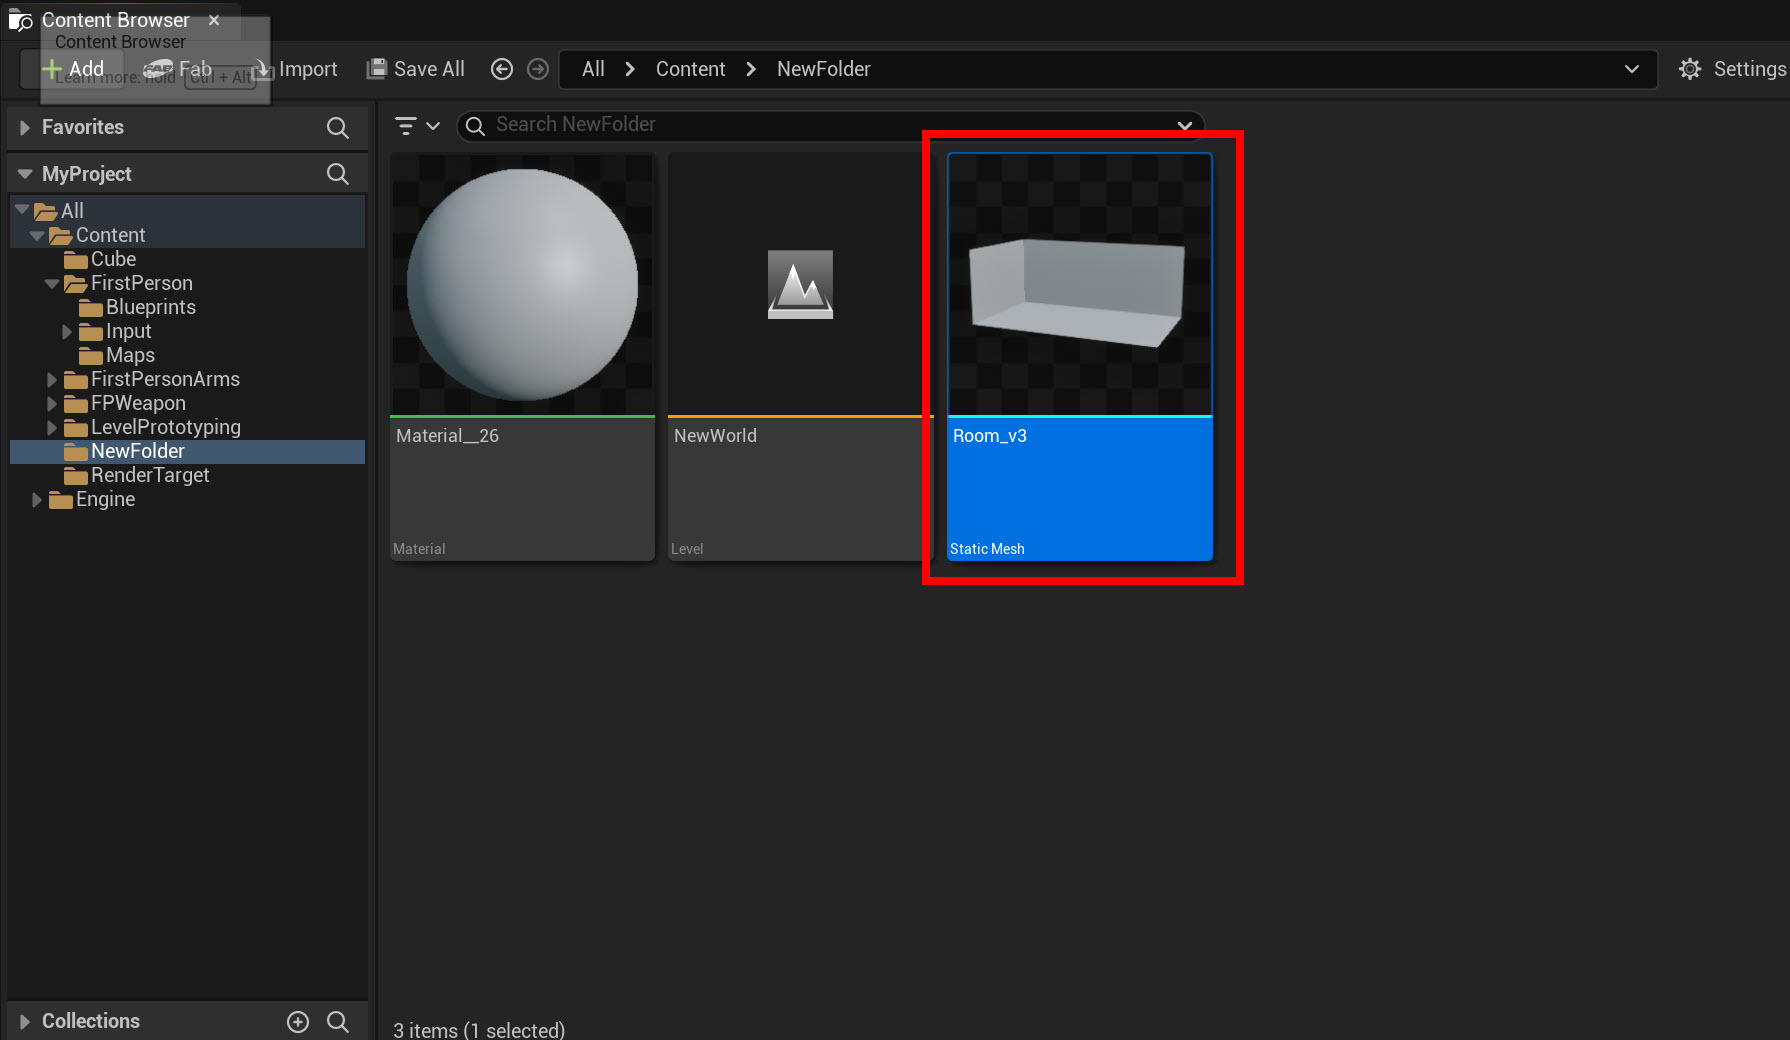The image size is (1790, 1040).
Task: Click the Import button
Action: click(297, 69)
